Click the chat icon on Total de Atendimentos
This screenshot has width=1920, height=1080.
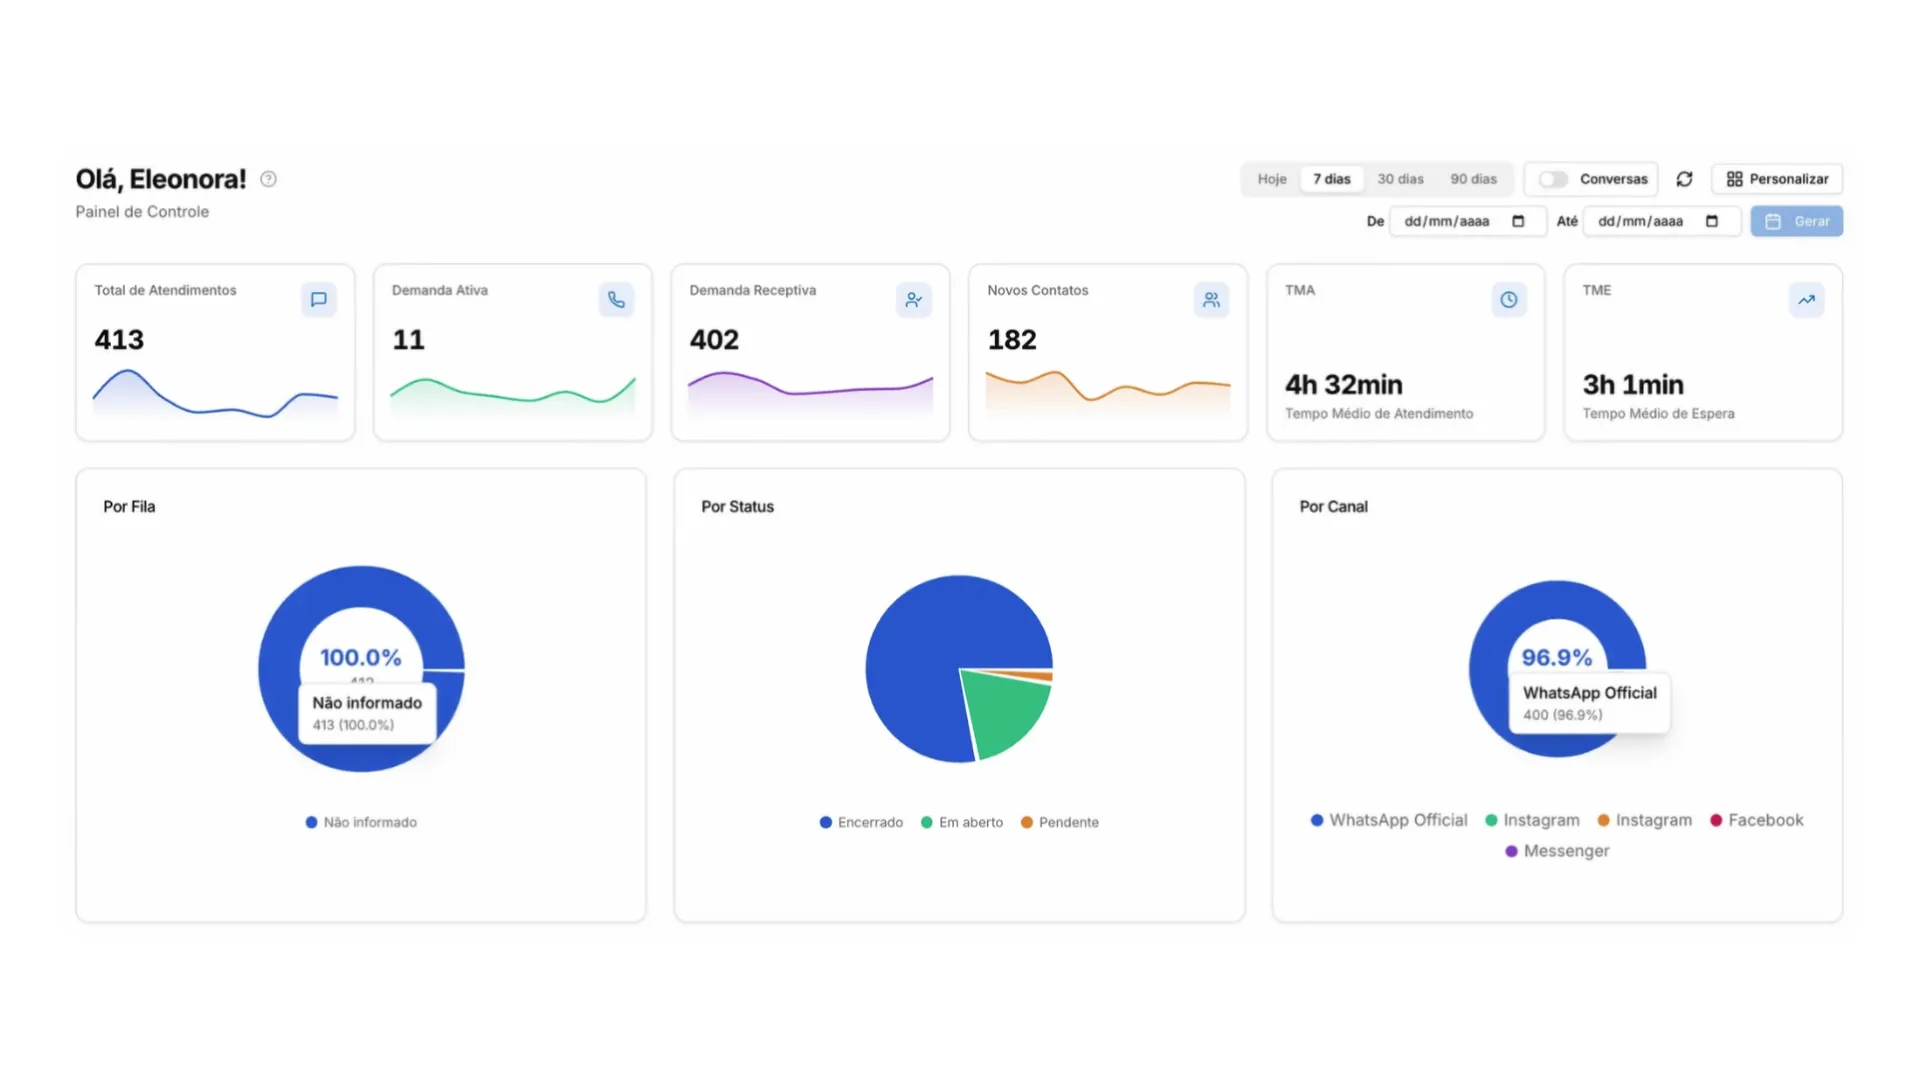[318, 299]
